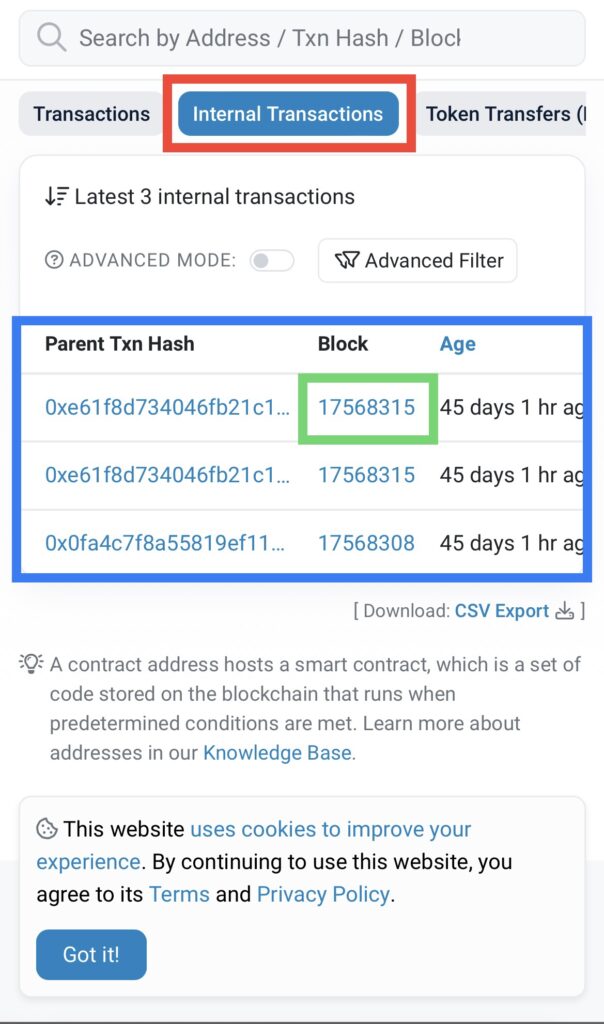Click the CSV export download icon
Image resolution: width=604 pixels, height=1024 pixels.
tap(565, 611)
